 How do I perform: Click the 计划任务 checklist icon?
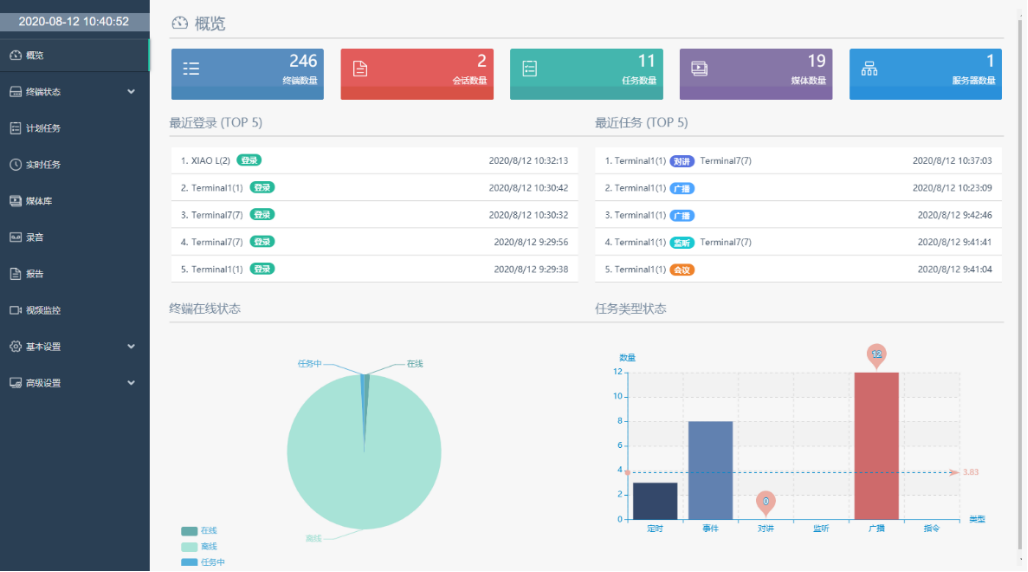pyautogui.click(x=15, y=128)
